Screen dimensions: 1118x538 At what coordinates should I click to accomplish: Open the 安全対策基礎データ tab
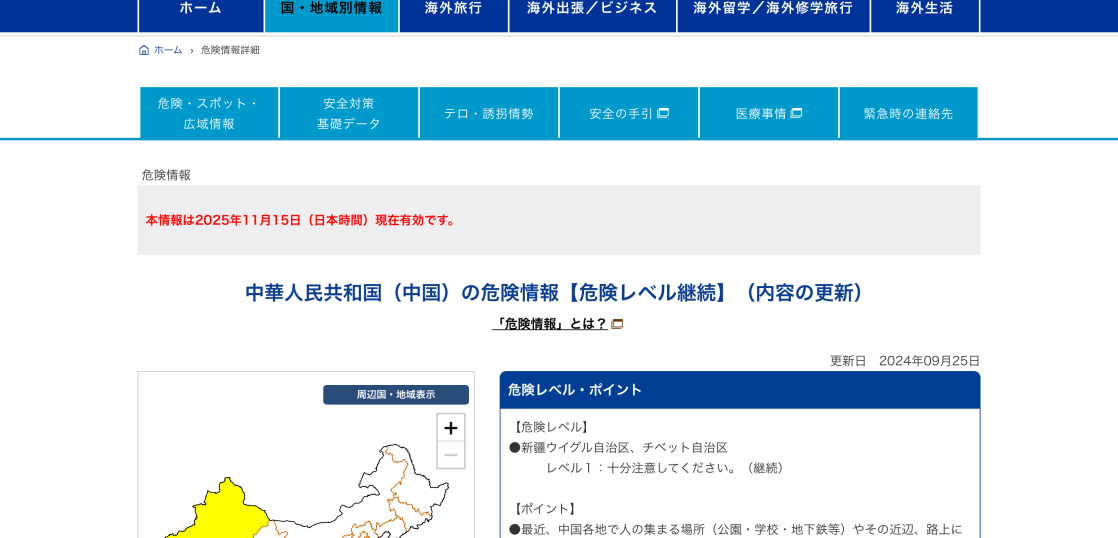click(x=349, y=113)
